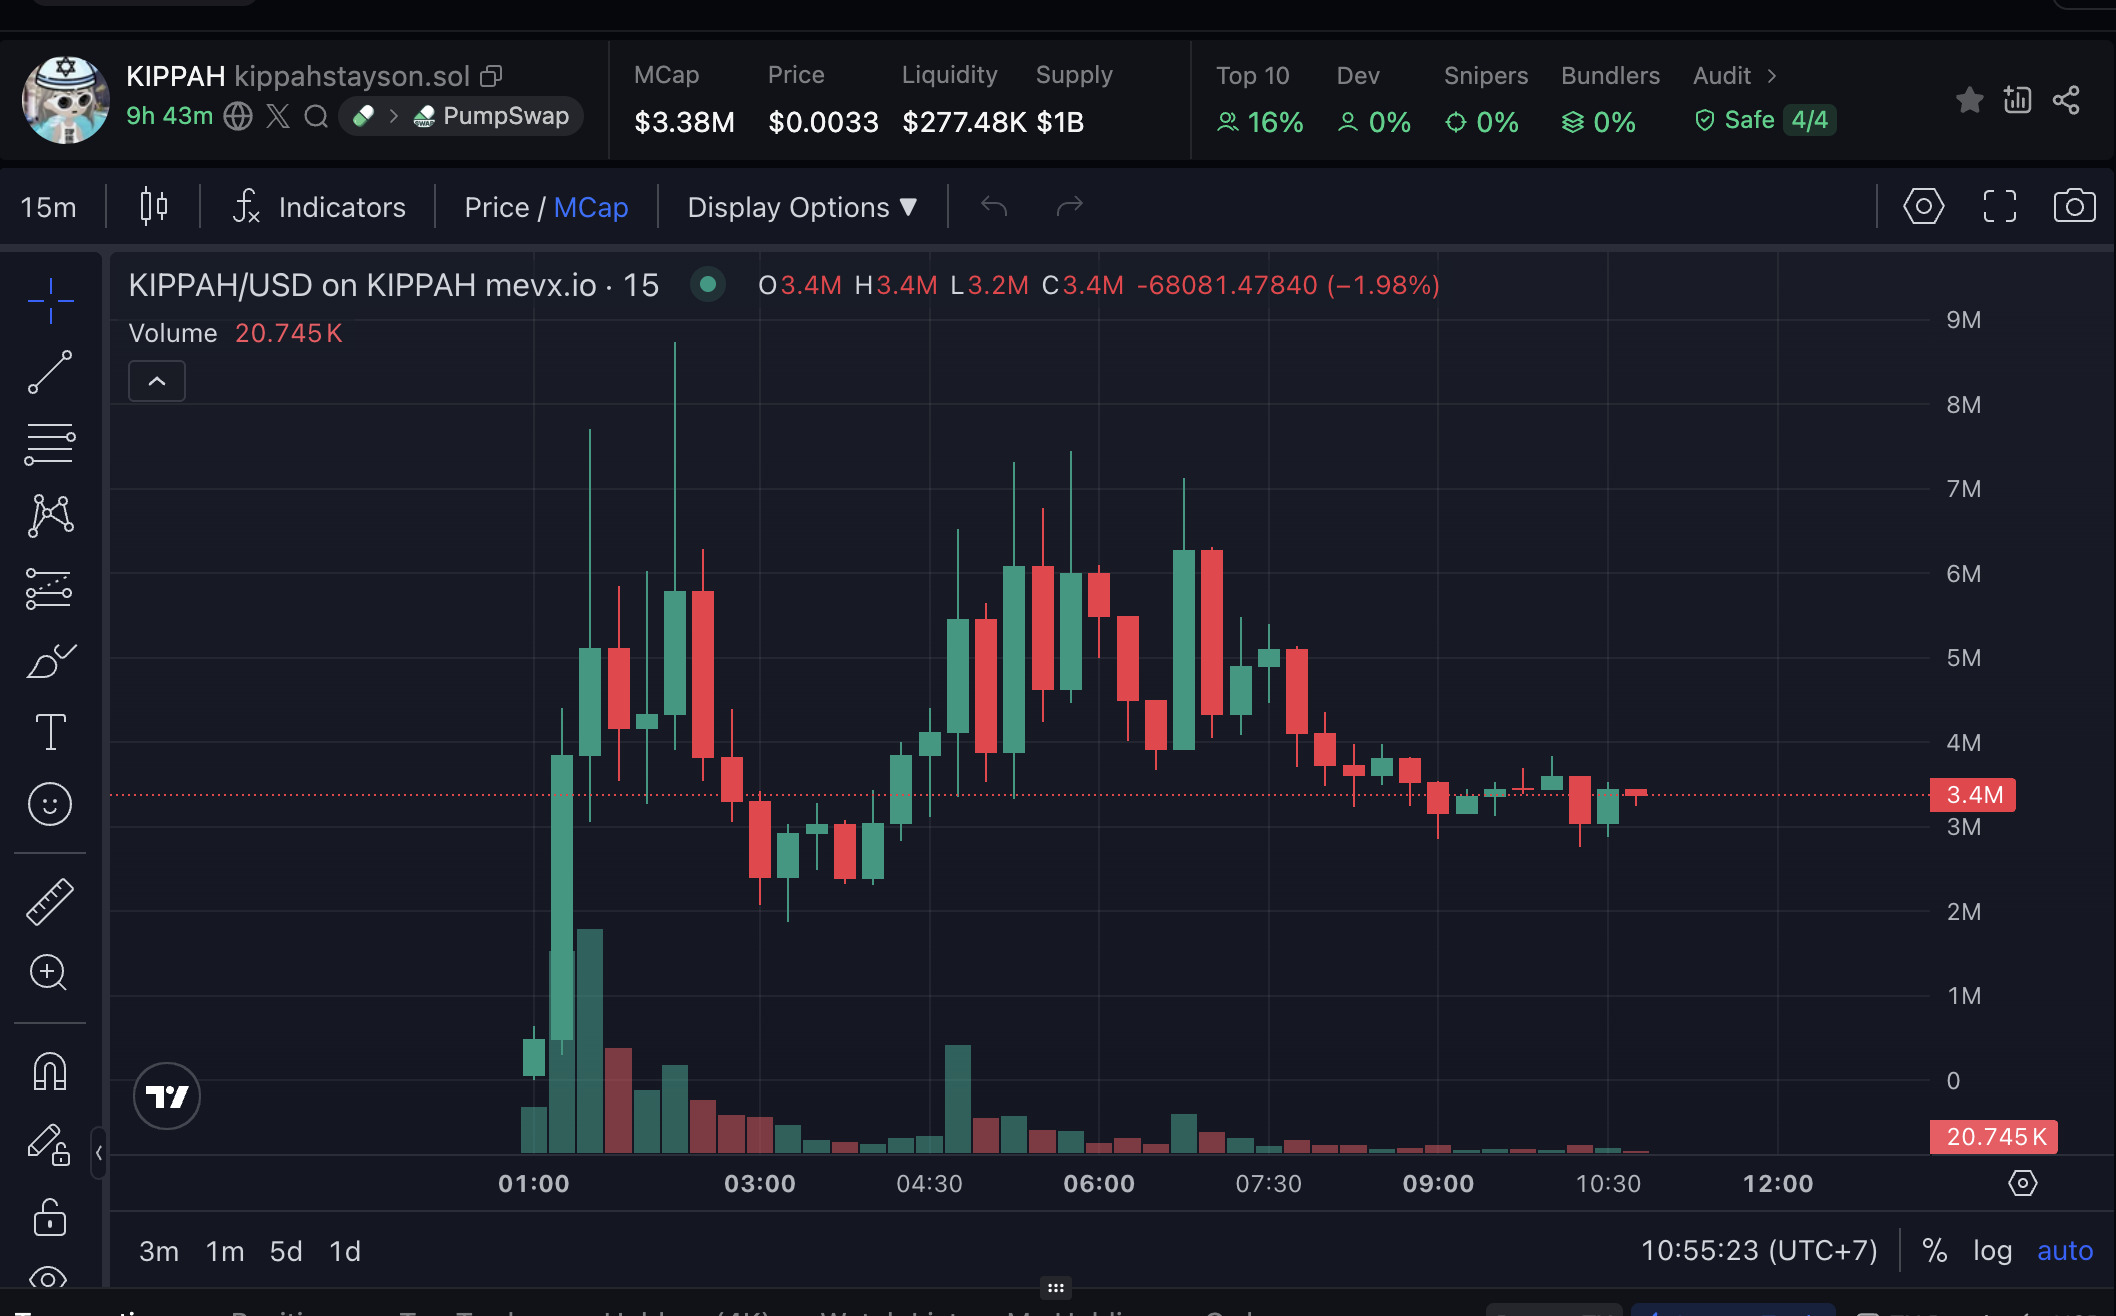Activate the zoom in tool
Viewport: 2116px width, 1316px height.
pos(49,972)
